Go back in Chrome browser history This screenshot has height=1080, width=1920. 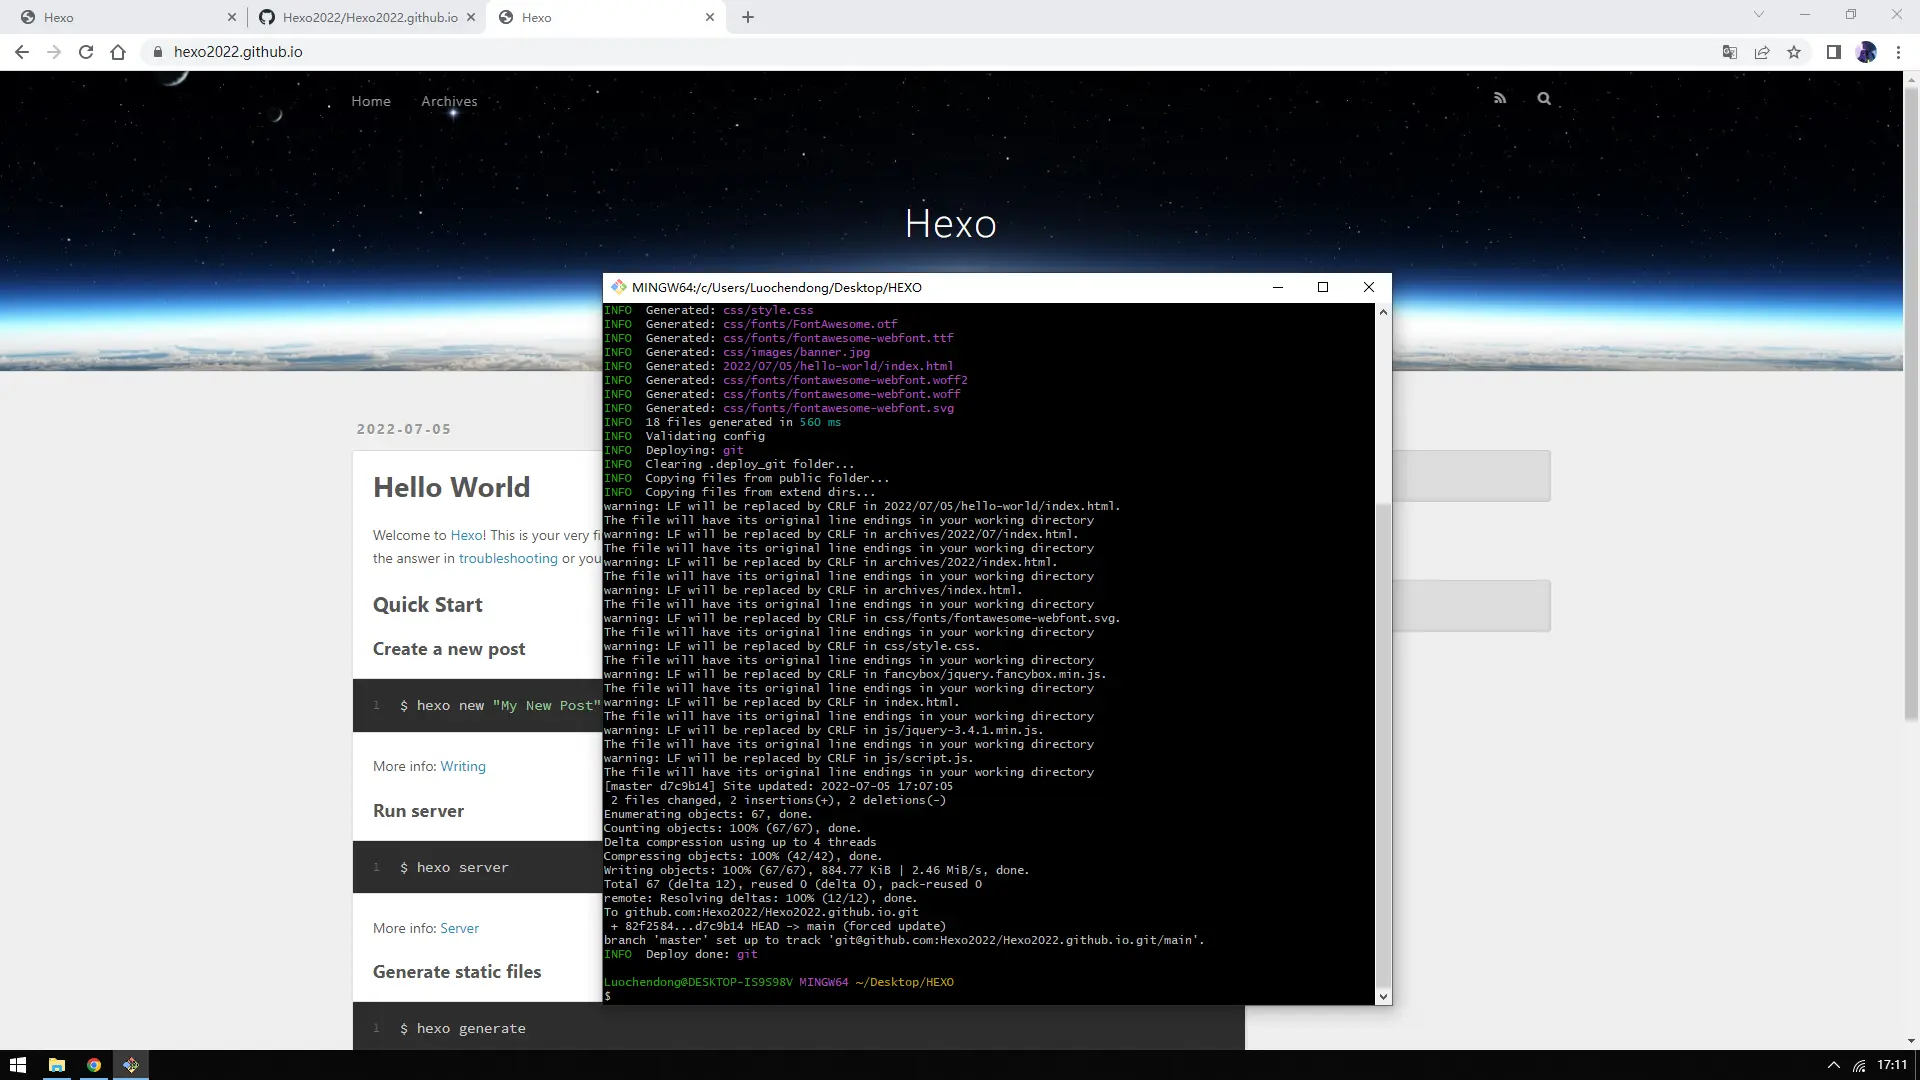[x=22, y=52]
